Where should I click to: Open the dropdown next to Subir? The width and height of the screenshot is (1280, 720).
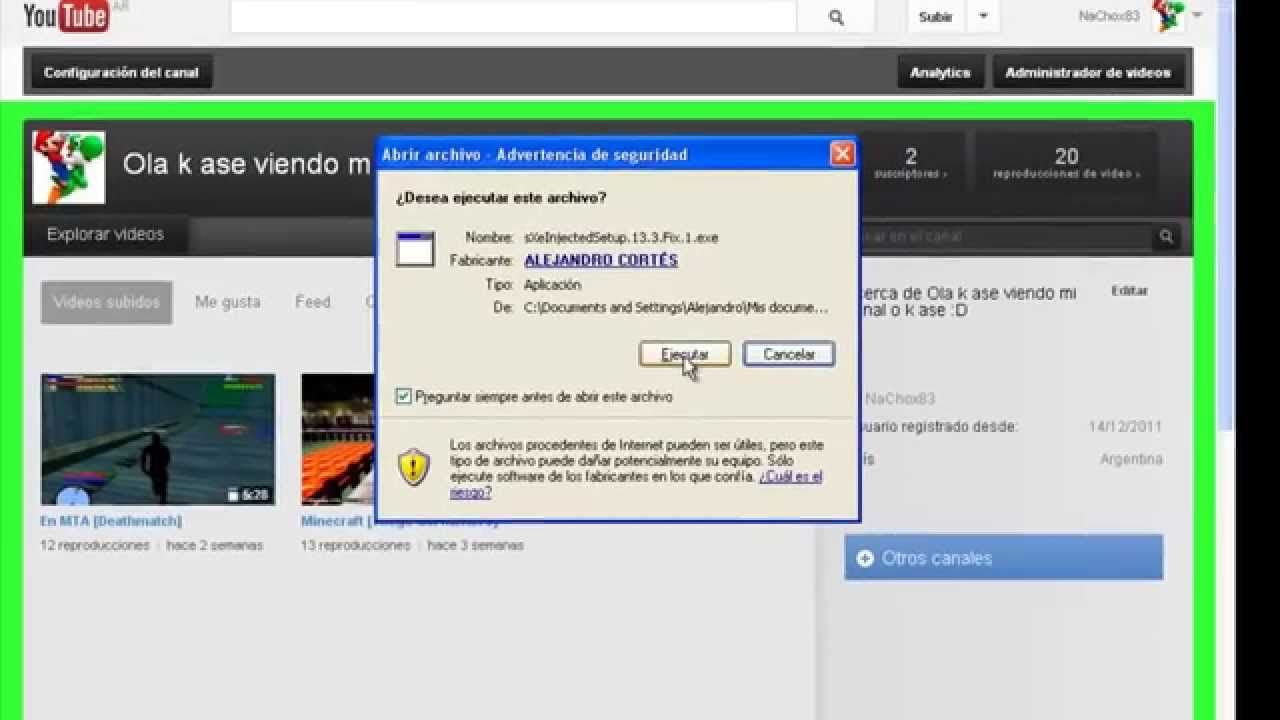click(983, 16)
